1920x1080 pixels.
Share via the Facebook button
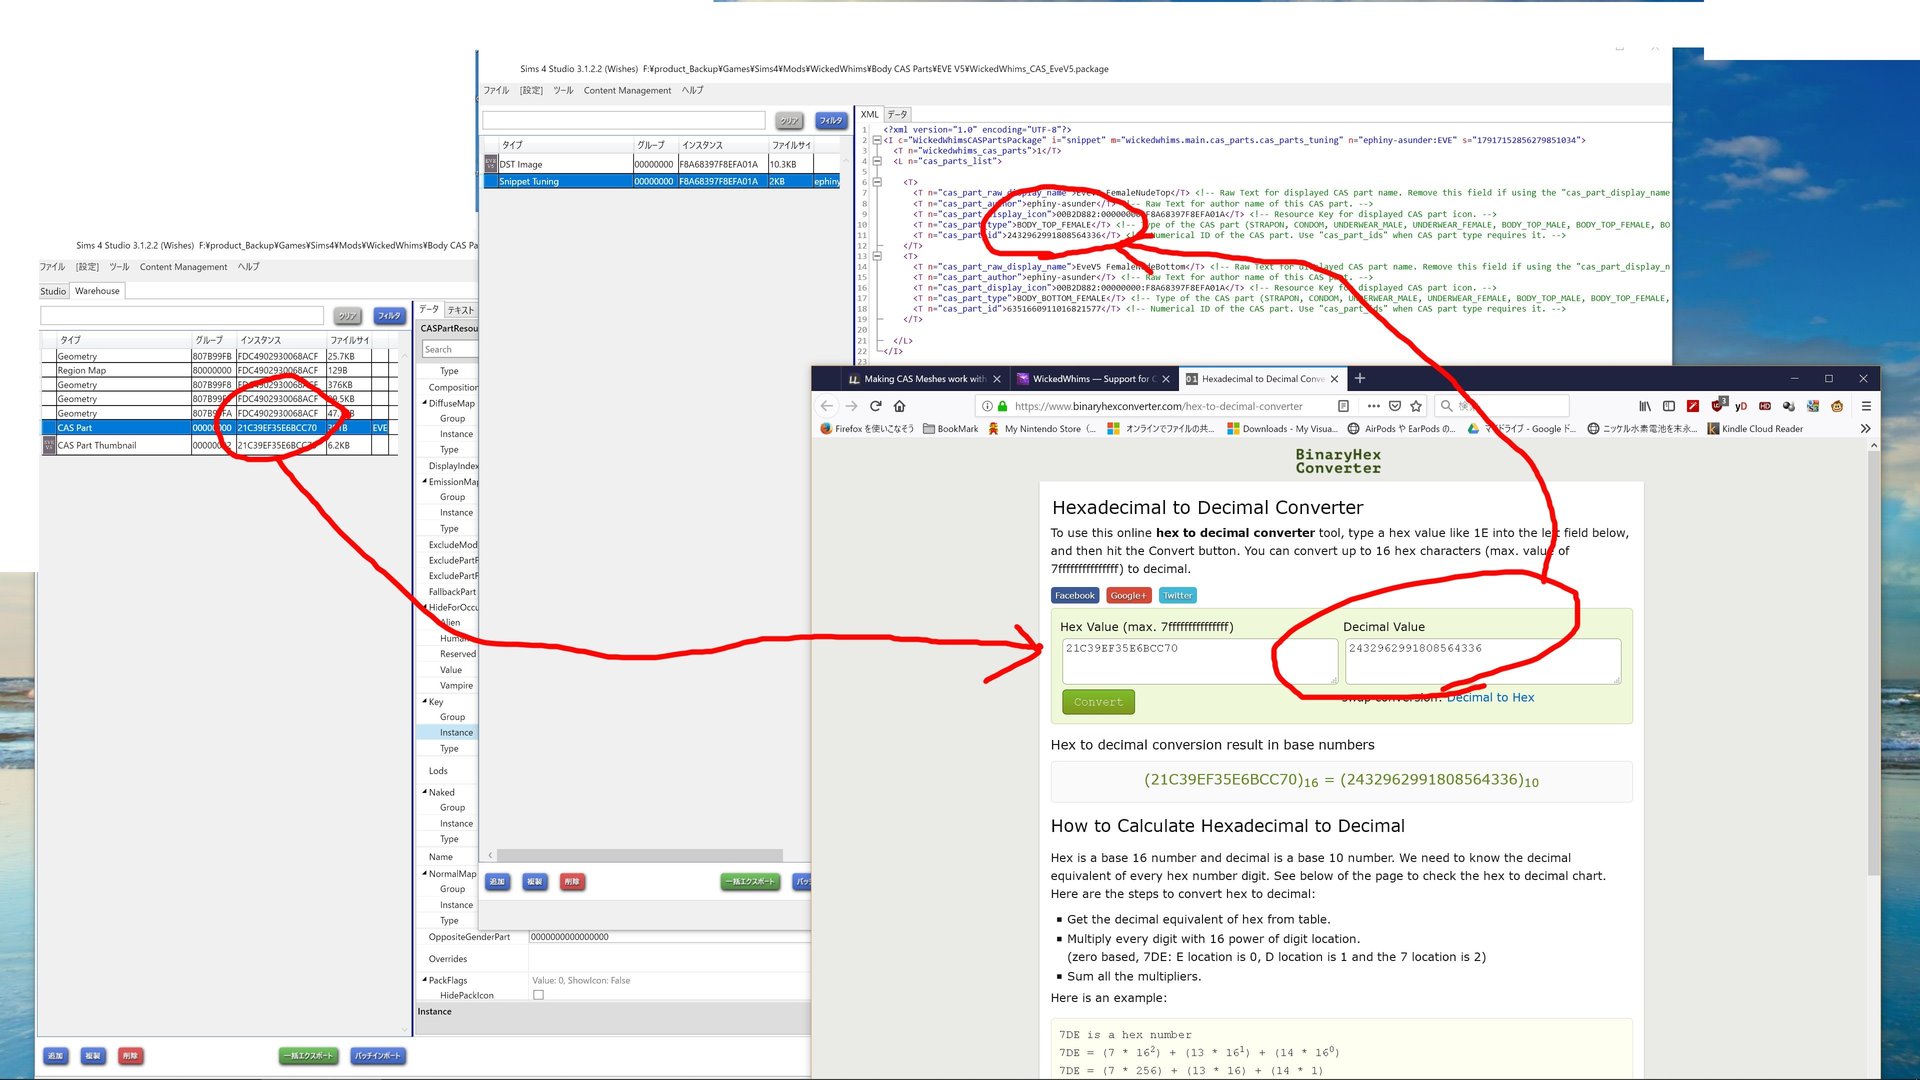click(x=1075, y=595)
